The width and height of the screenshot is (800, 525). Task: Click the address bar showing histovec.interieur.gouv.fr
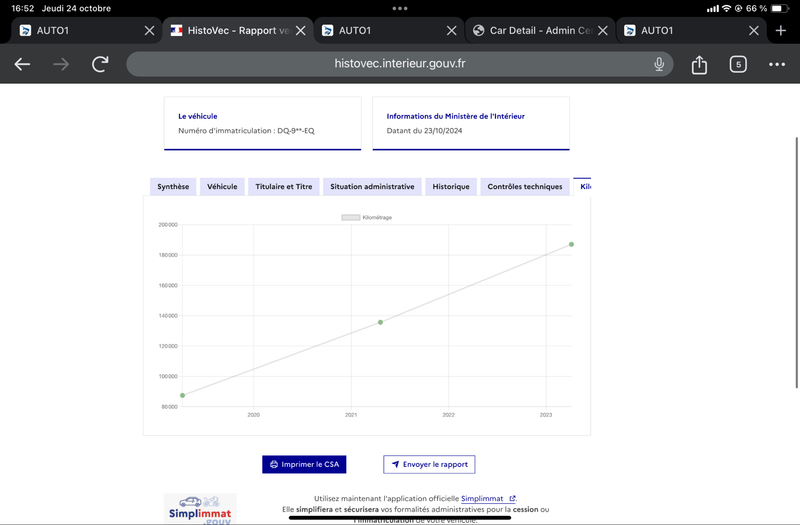[399, 64]
